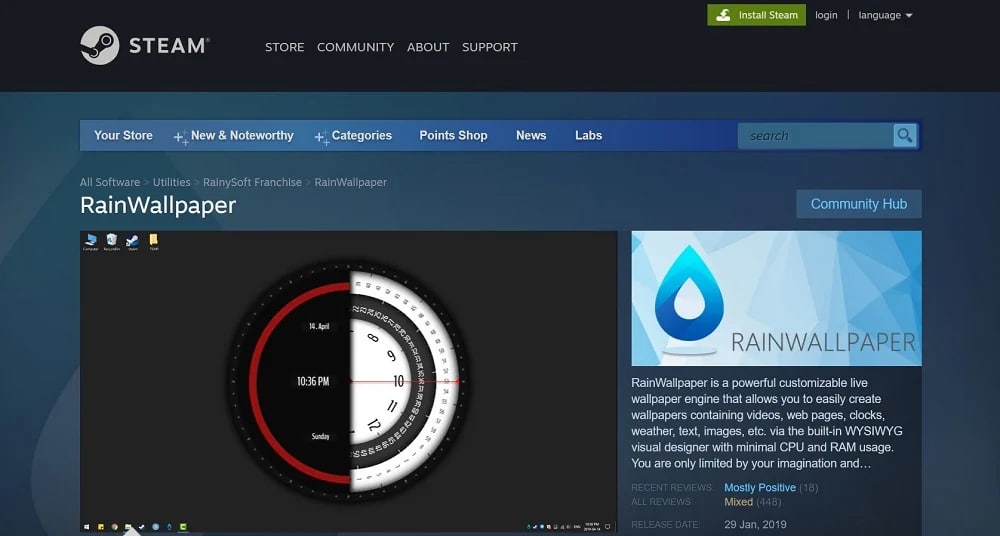The height and width of the screenshot is (536, 1000).
Task: Click the RainWallpaper description paragraph
Action: [767, 423]
